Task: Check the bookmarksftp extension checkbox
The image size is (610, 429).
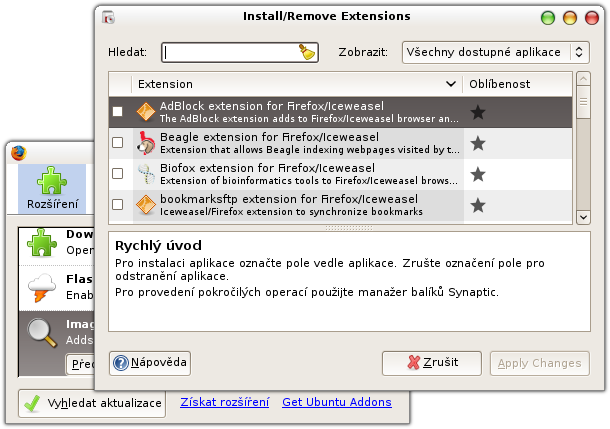Action: click(x=118, y=205)
